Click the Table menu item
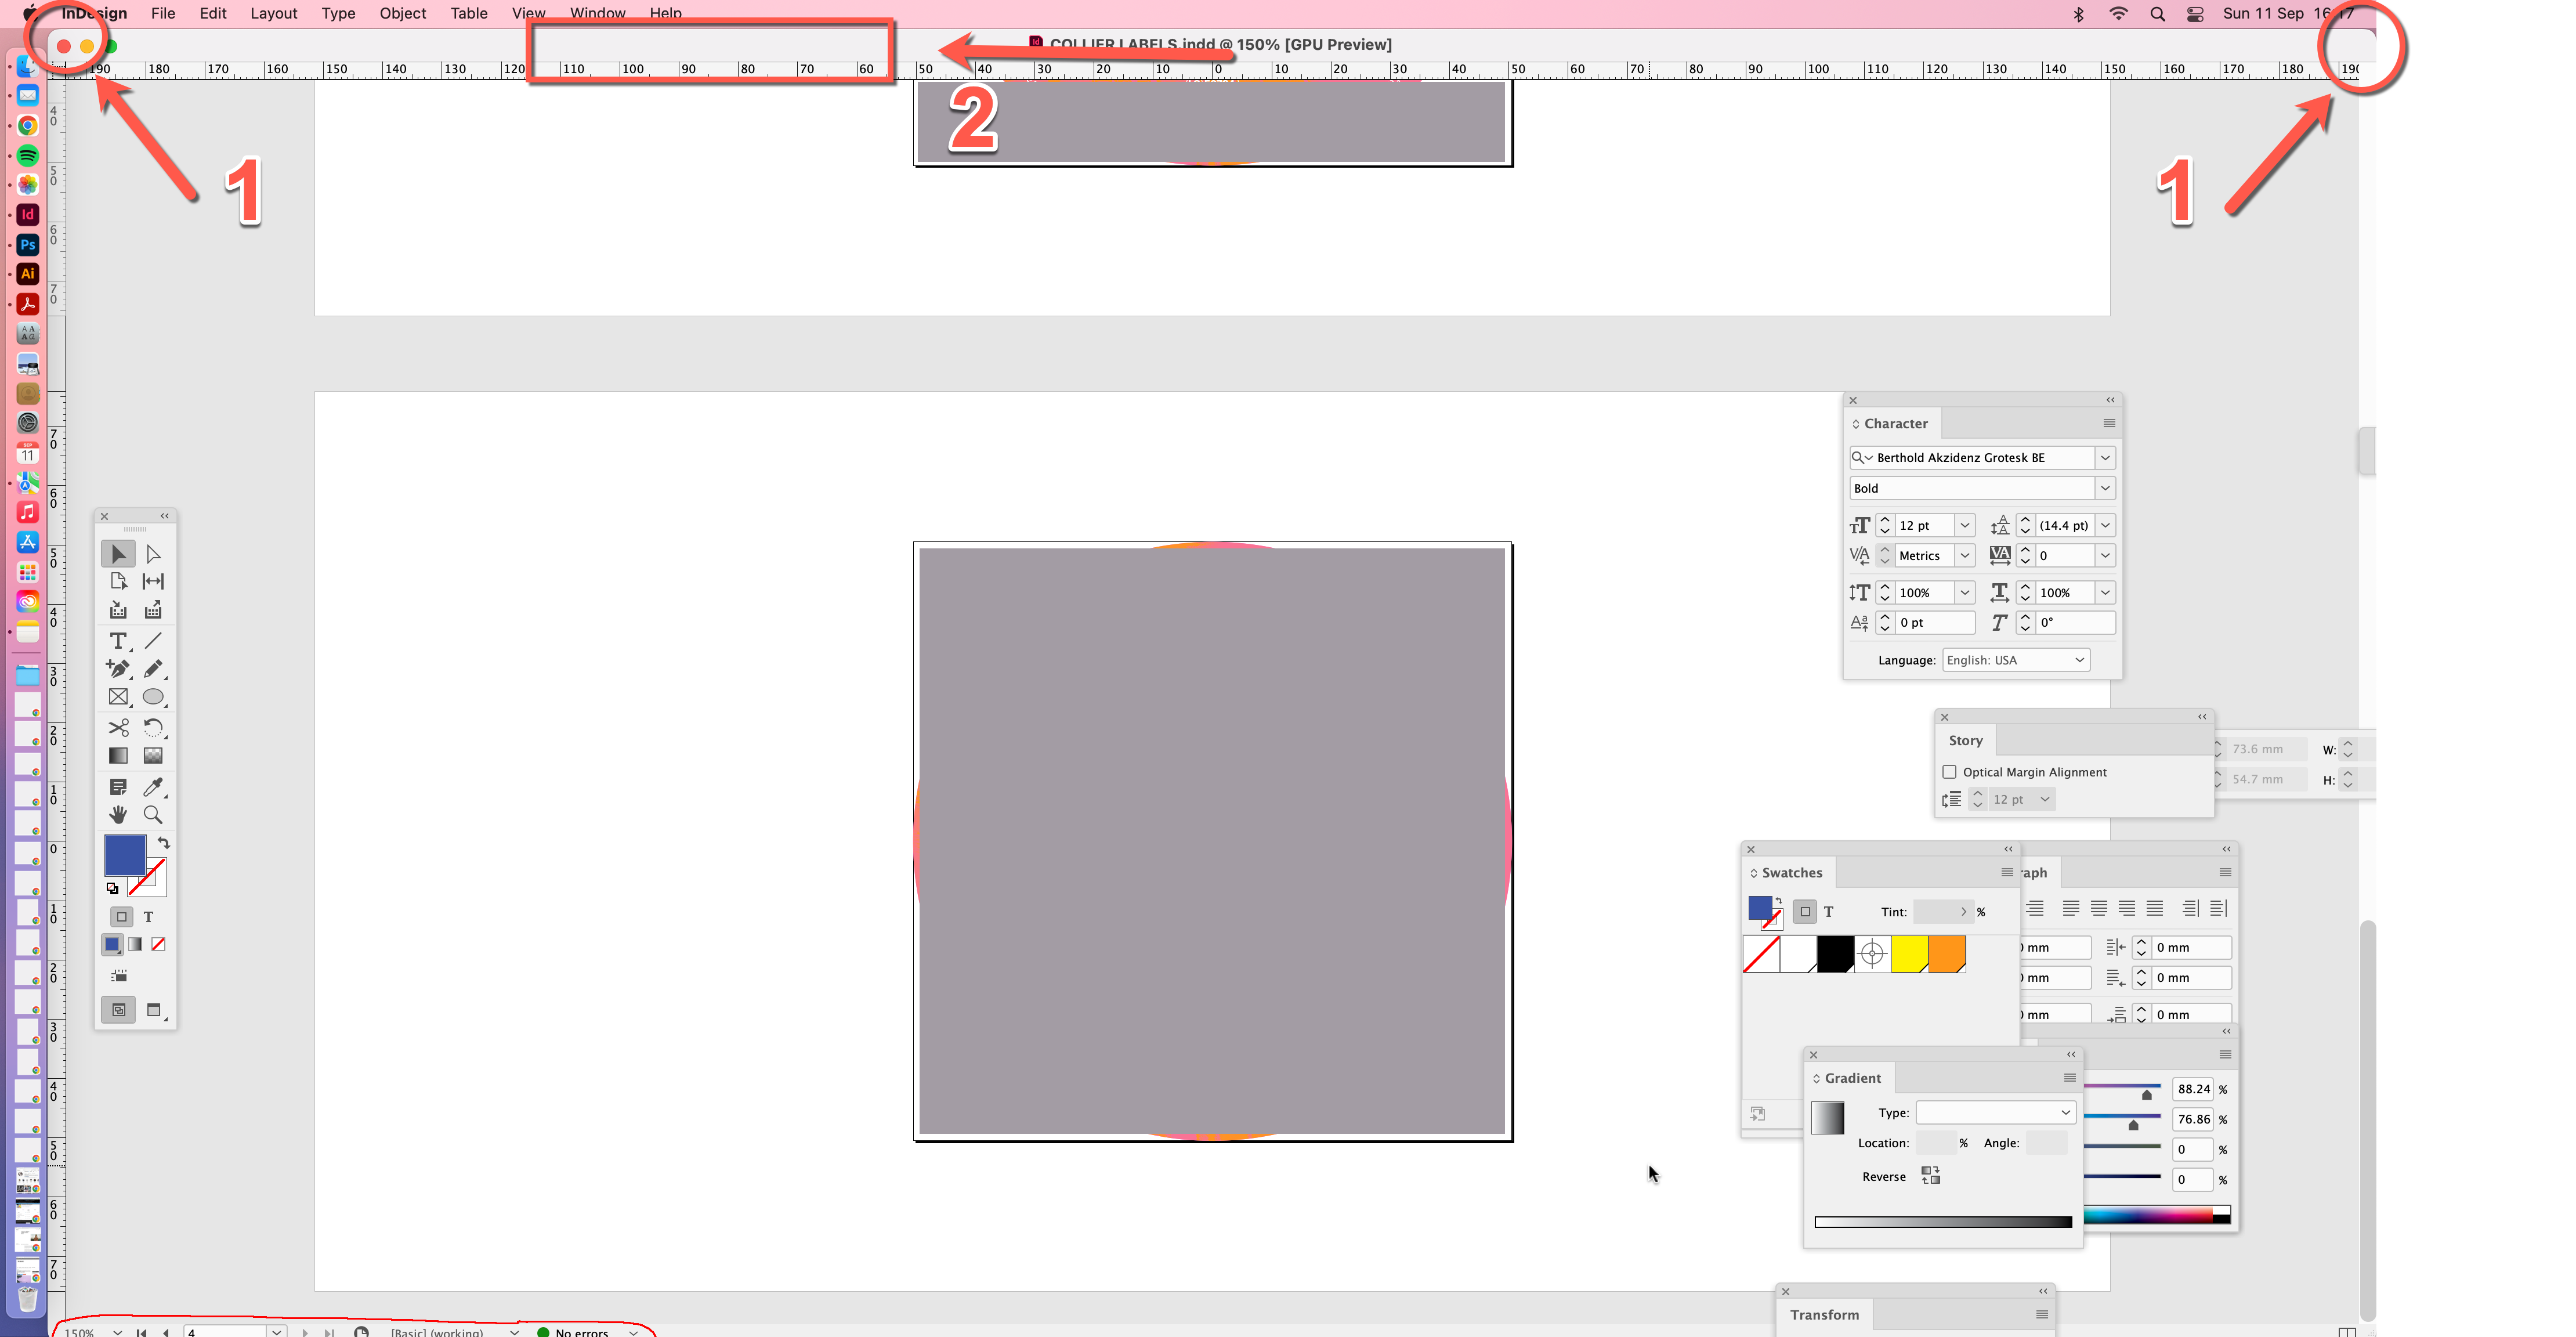Viewport: 2576px width, 1337px height. click(x=469, y=13)
